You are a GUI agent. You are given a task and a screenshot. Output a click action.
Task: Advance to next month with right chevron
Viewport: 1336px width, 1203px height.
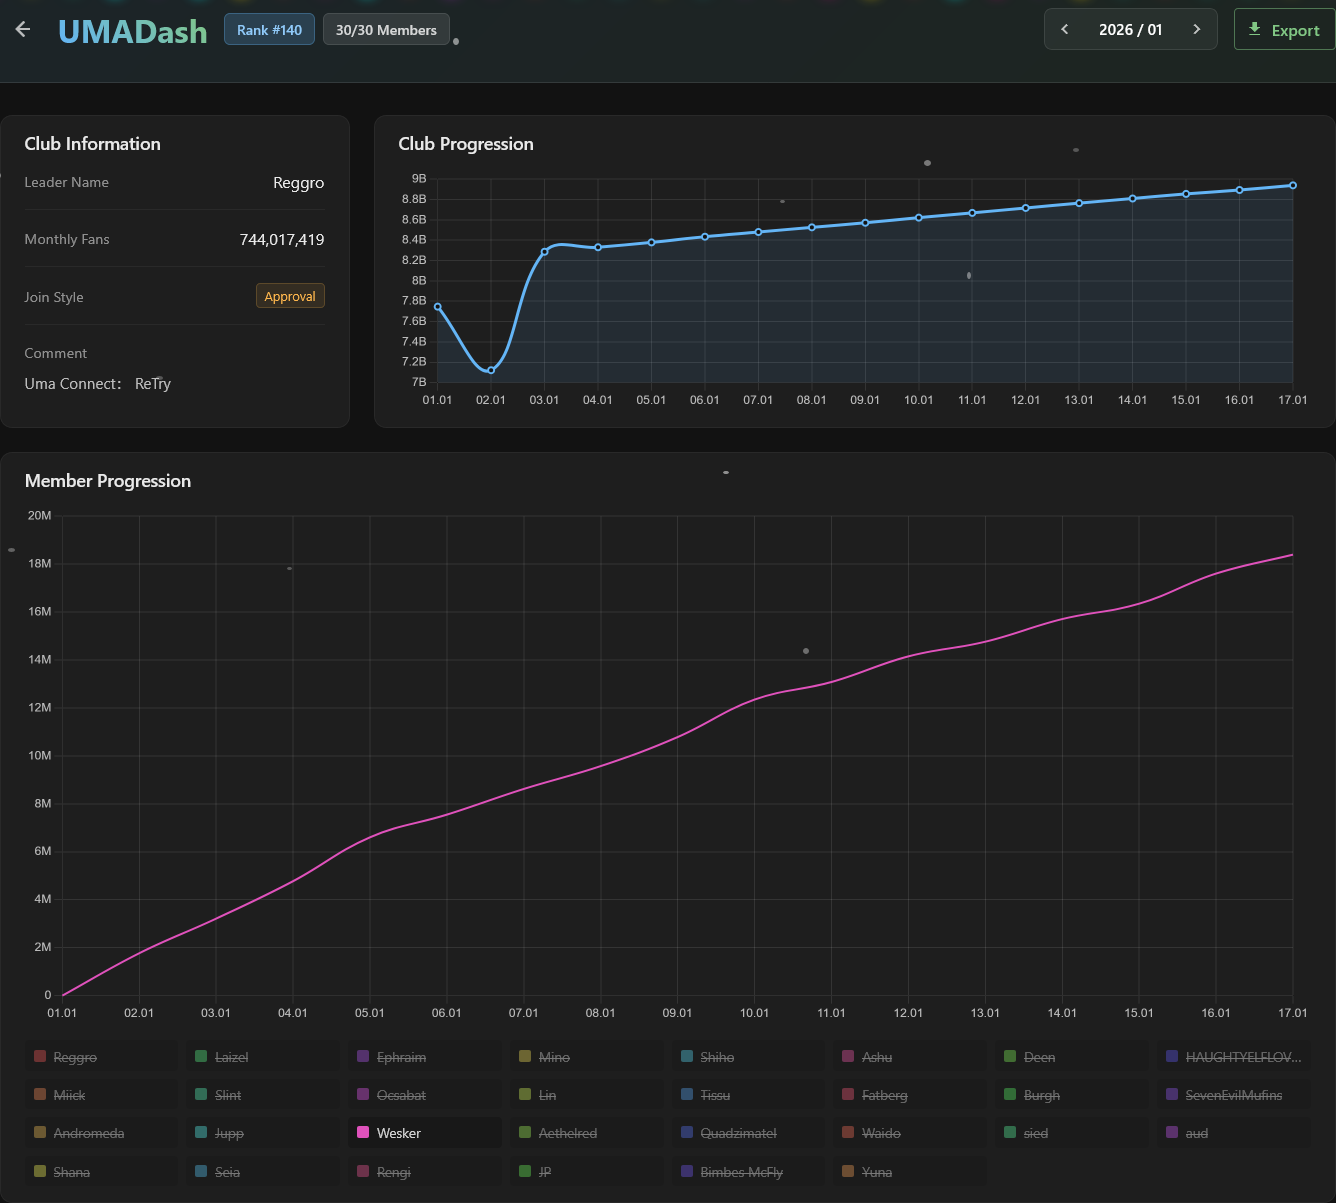(1196, 30)
